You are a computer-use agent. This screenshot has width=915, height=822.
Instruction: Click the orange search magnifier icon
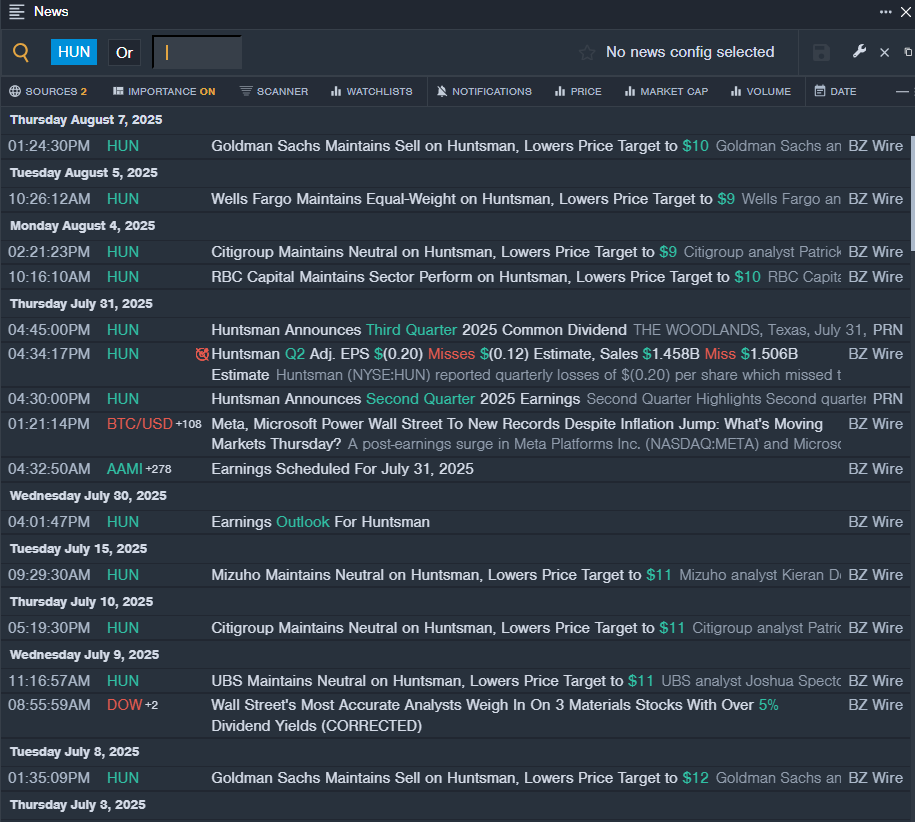21,53
